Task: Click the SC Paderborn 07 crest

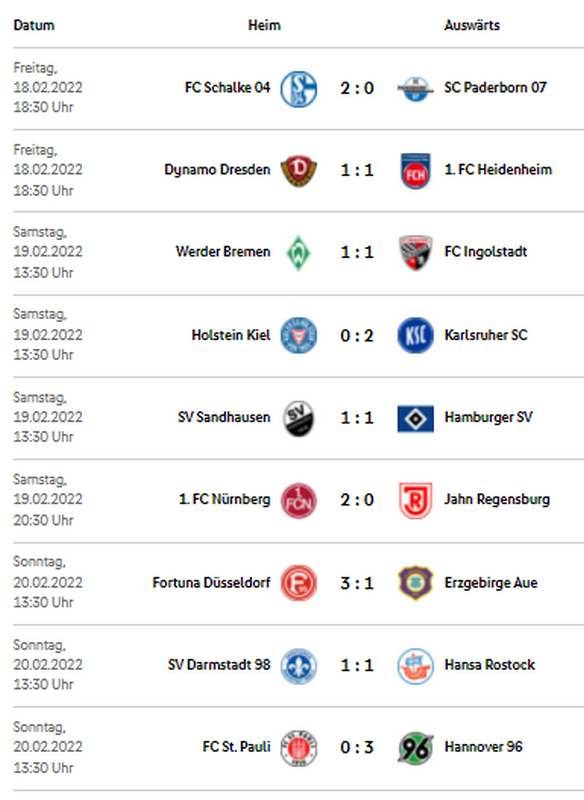Action: 415,88
